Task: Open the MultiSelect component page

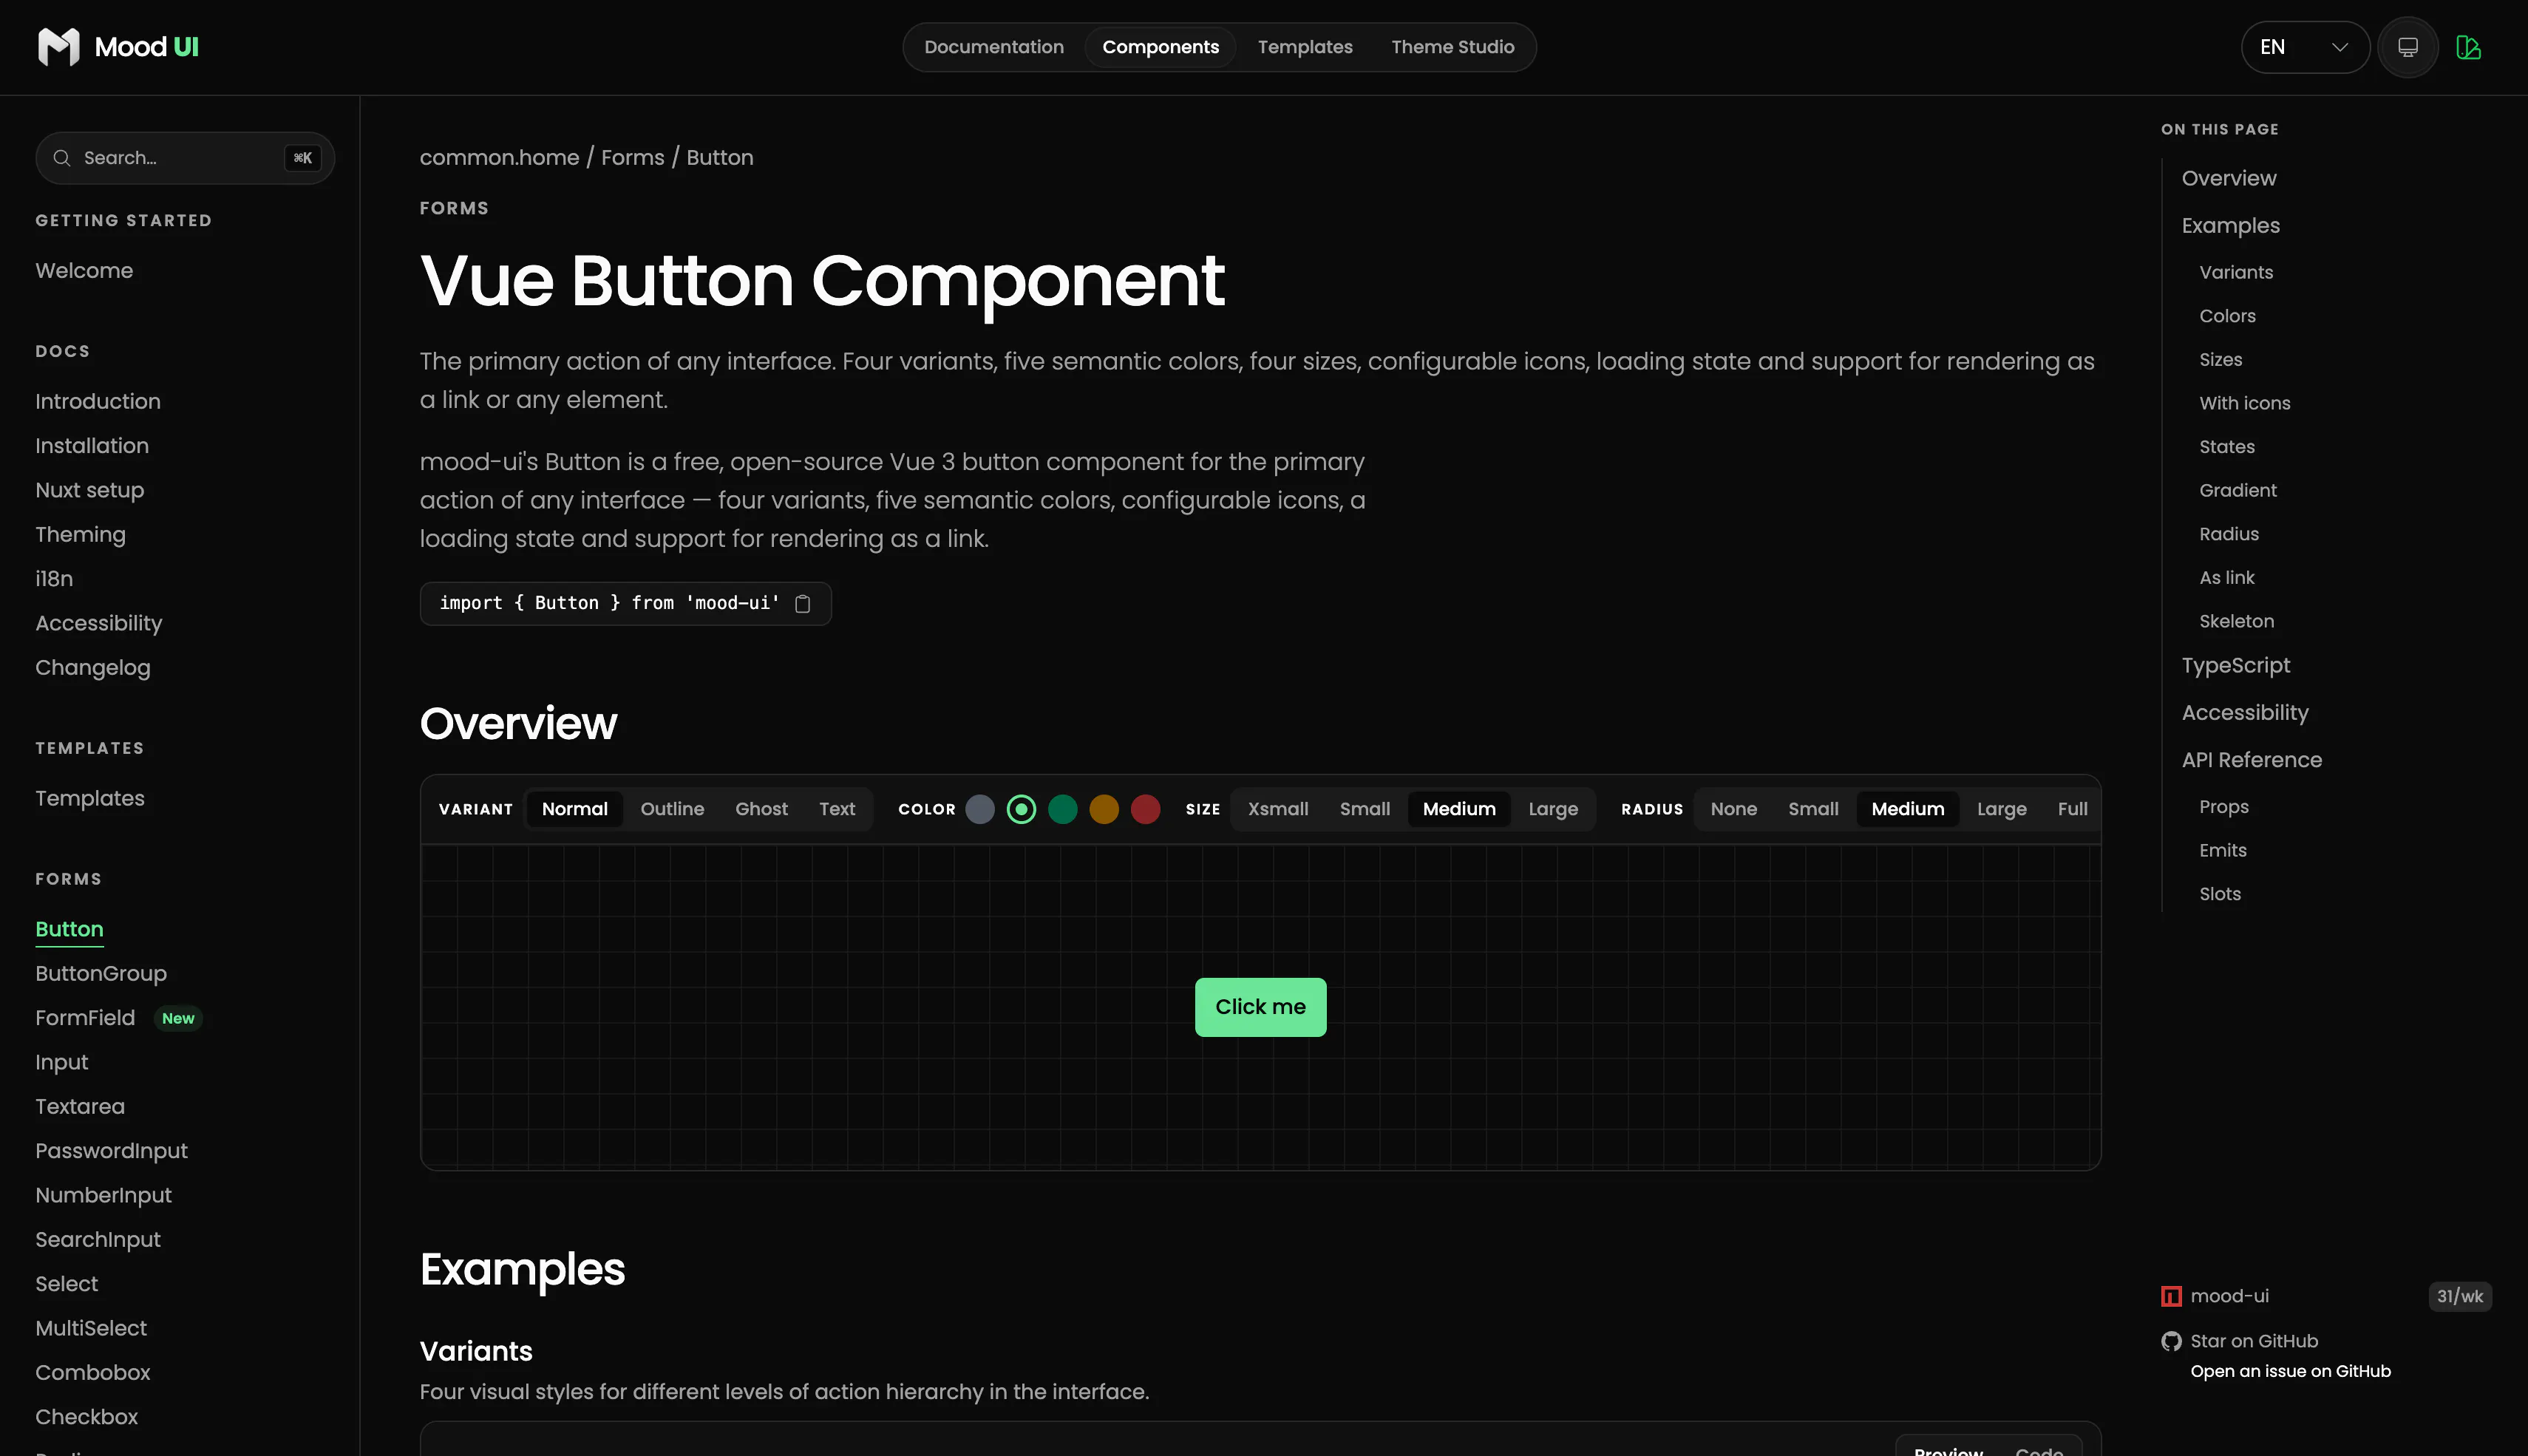Action: pos(91,1329)
